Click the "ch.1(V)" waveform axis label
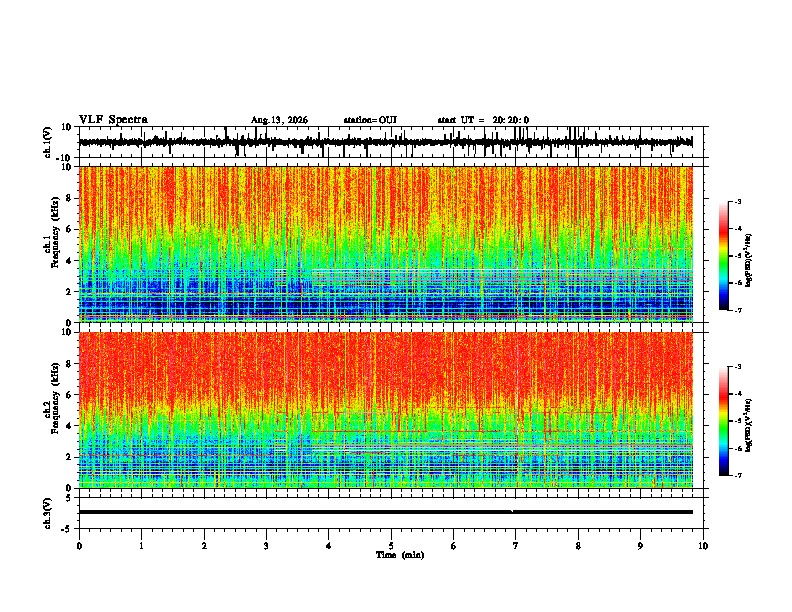Image resolution: width=792 pixels, height=612 pixels. [x=48, y=142]
